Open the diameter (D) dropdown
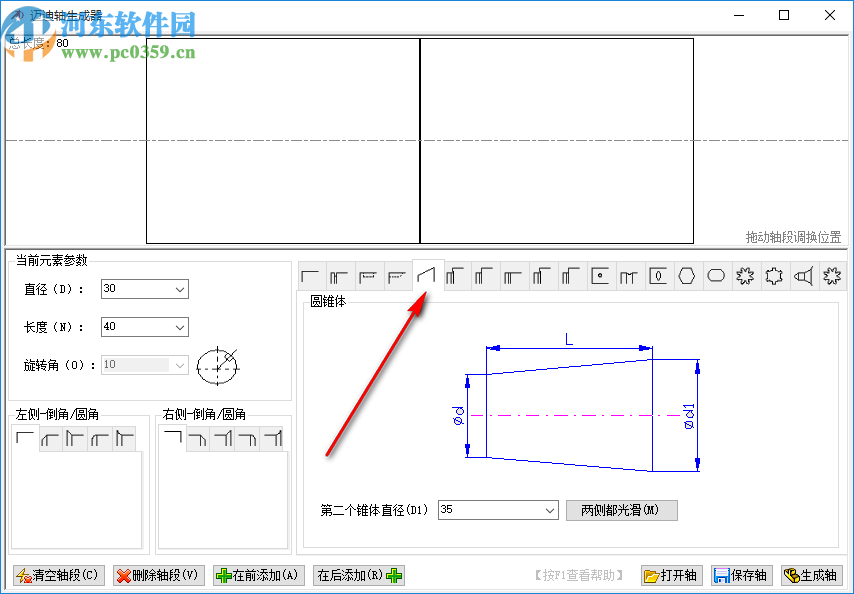Viewport: 854px width, 594px height. (182, 288)
